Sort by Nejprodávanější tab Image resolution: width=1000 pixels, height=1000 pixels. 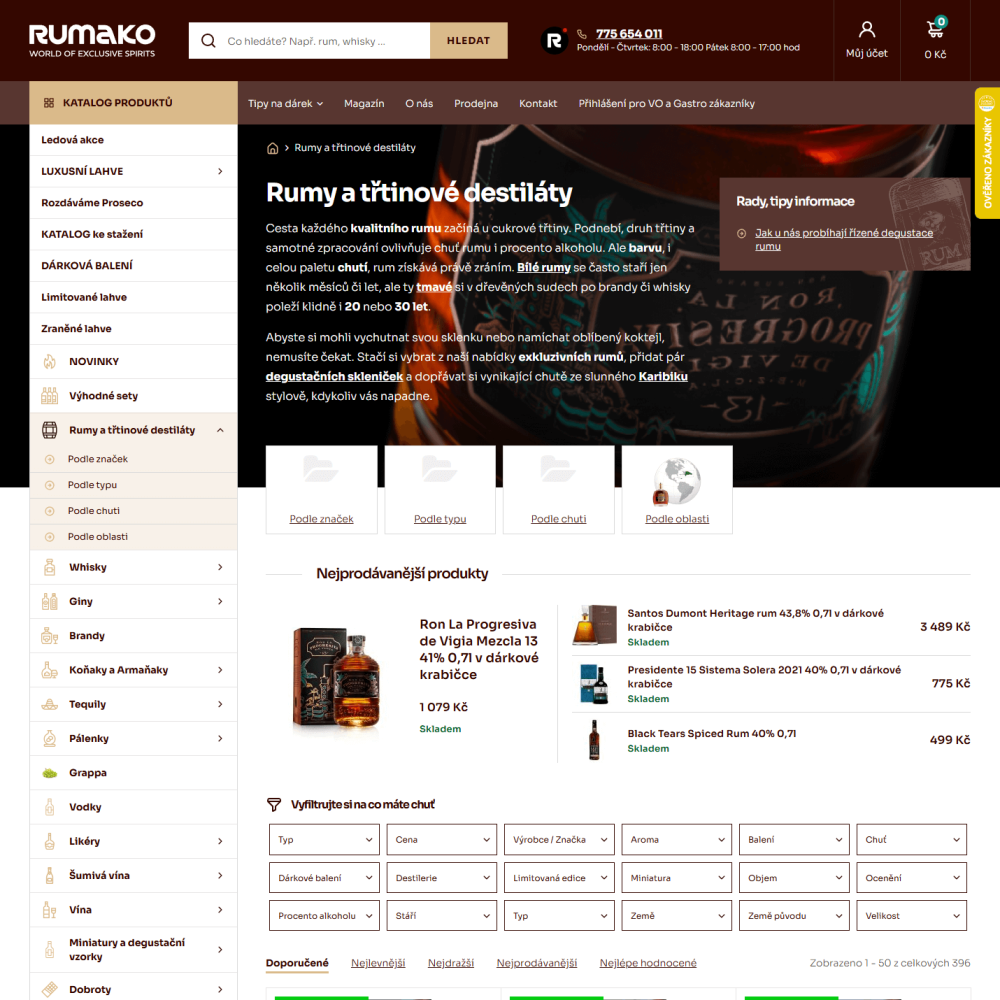pyautogui.click(x=537, y=963)
